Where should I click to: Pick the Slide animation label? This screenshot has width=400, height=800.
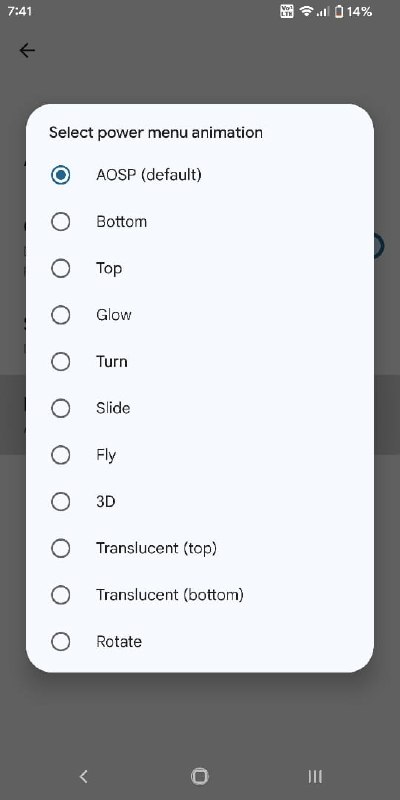113,408
